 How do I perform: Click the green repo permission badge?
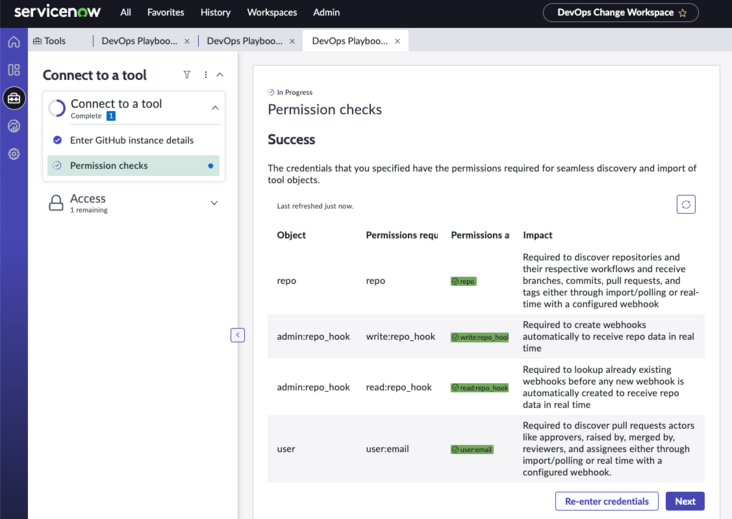[x=464, y=281]
